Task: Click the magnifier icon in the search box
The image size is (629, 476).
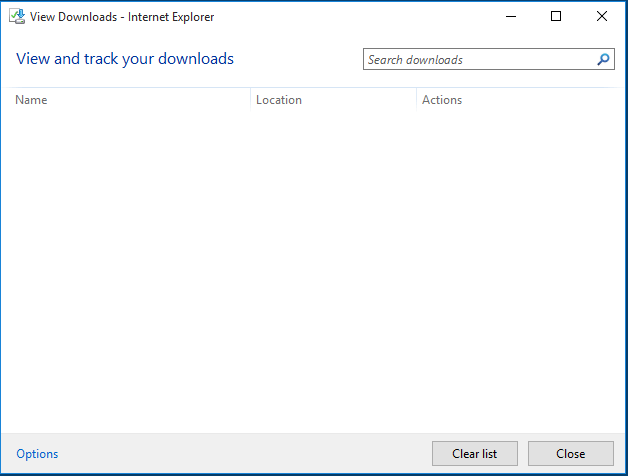Action: [x=603, y=60]
